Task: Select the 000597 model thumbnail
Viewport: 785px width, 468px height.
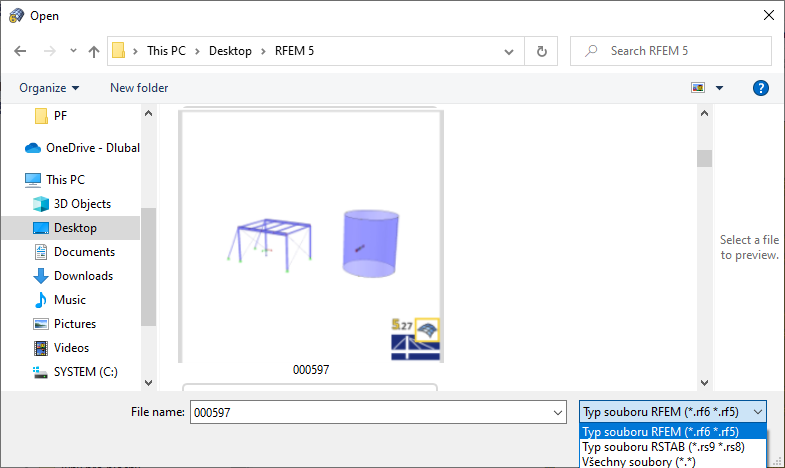Action: (x=311, y=236)
